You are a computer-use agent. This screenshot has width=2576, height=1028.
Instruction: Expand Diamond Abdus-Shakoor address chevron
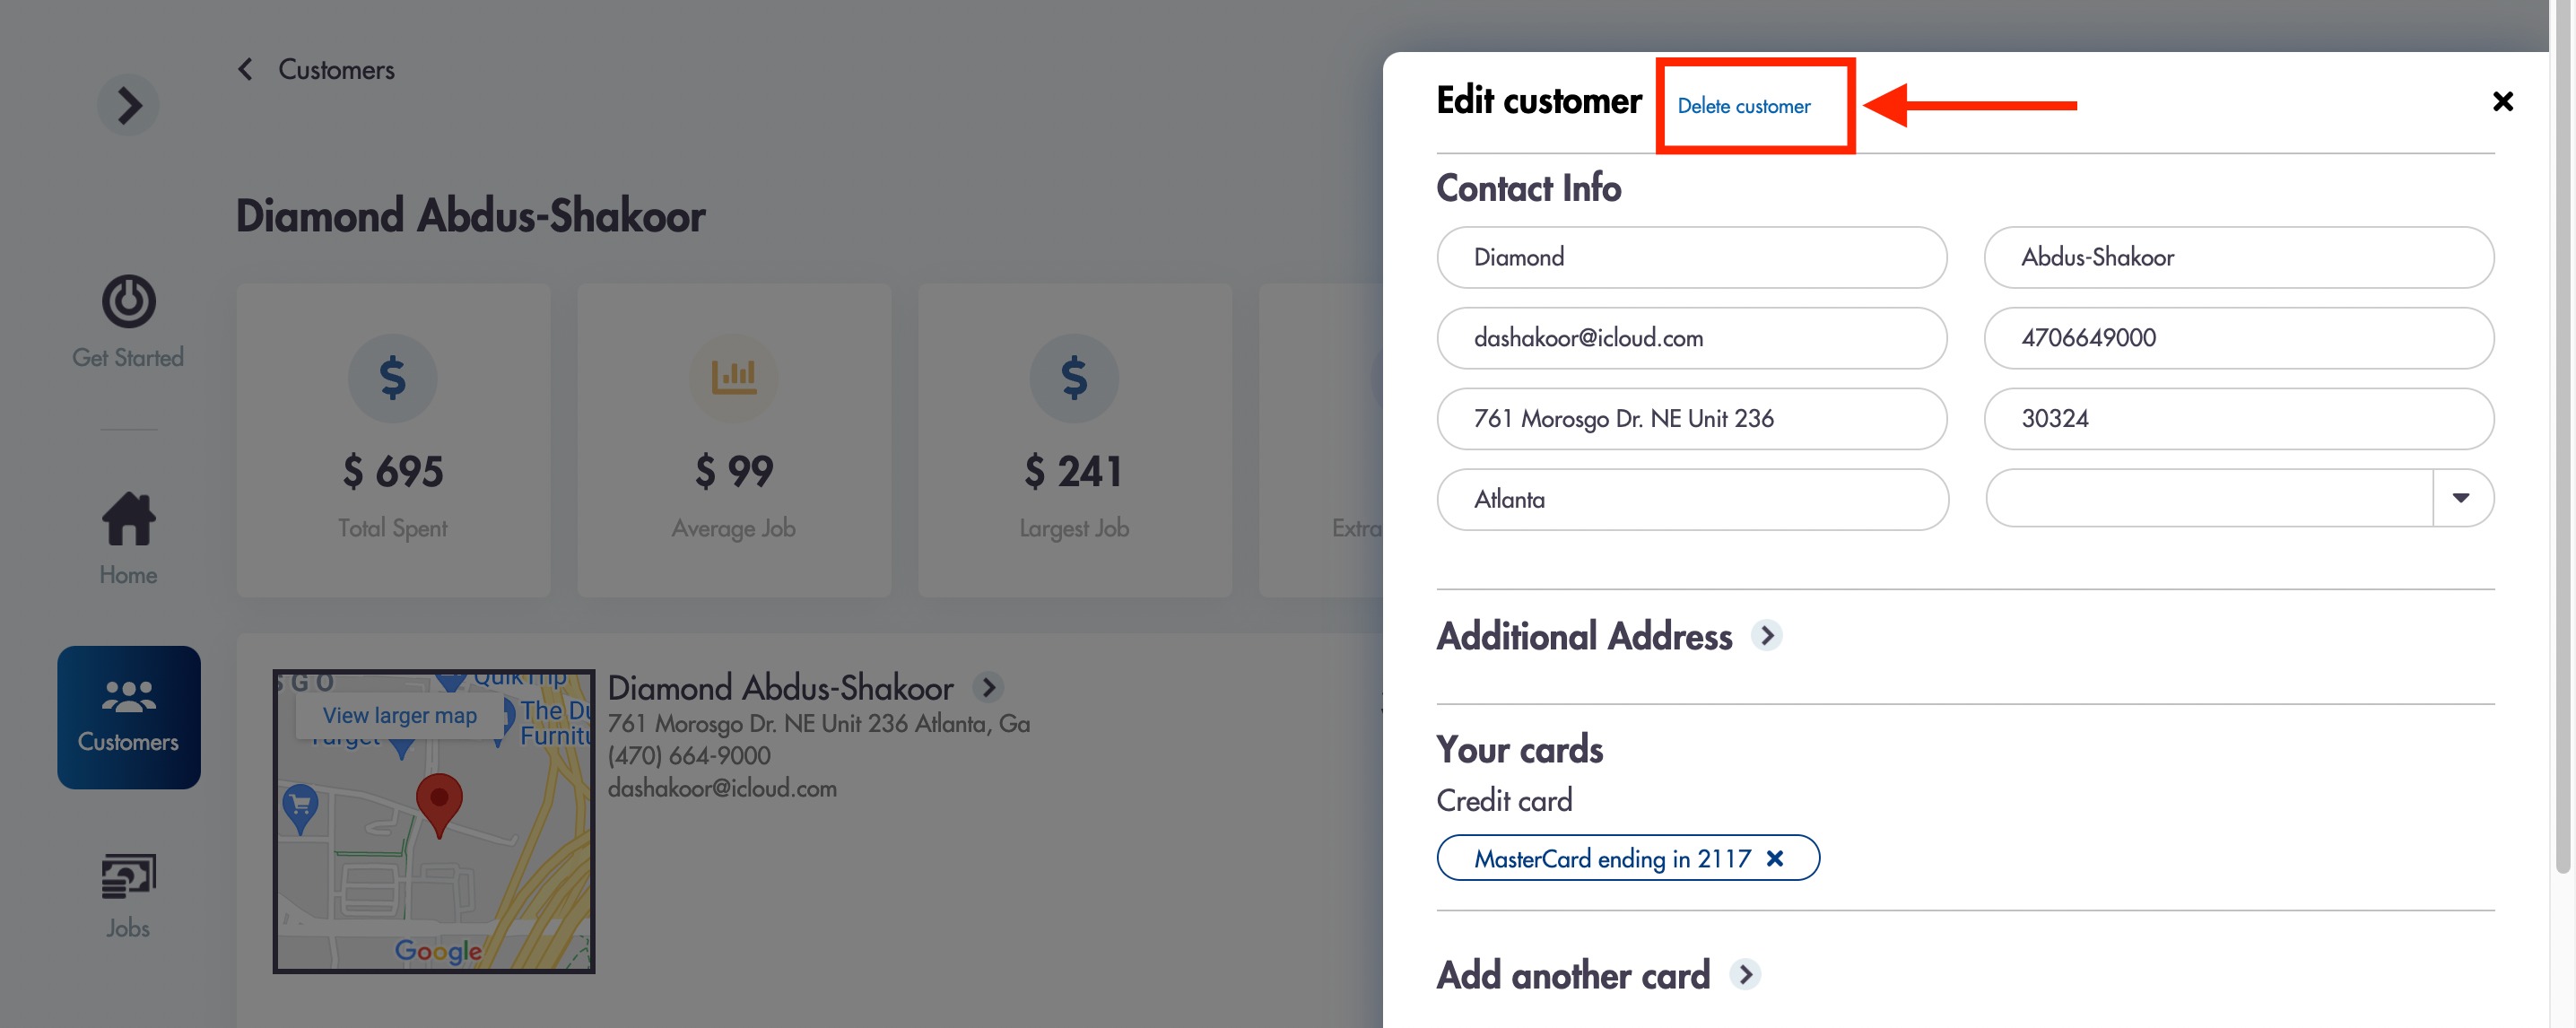988,688
